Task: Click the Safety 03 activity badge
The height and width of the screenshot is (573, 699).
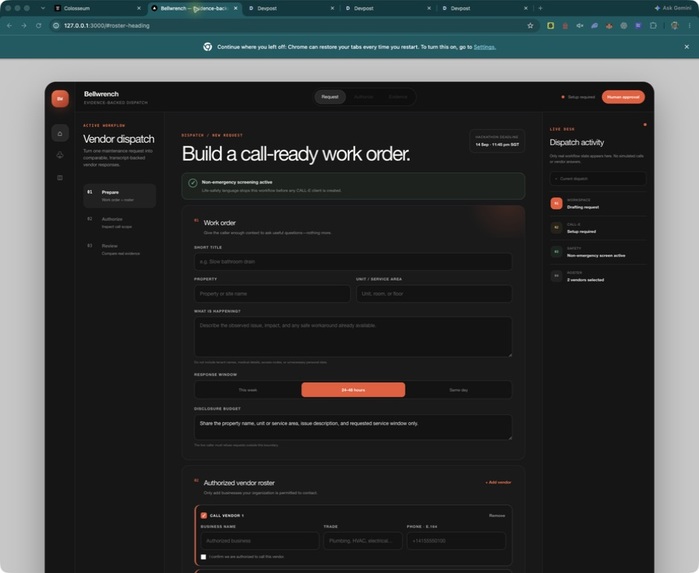Action: point(556,251)
